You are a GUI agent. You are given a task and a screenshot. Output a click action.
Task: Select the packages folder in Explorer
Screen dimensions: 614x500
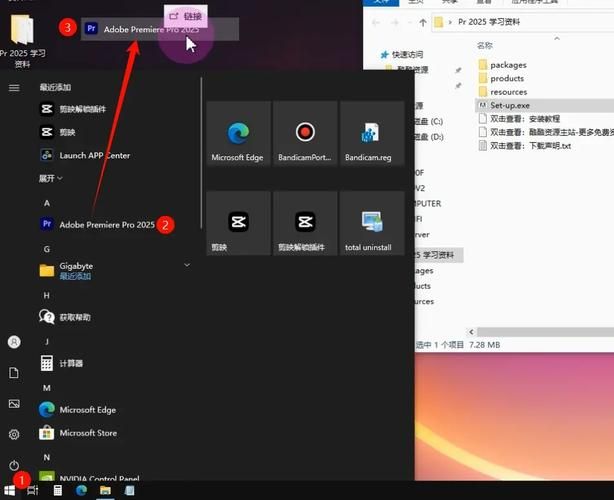pos(503,65)
